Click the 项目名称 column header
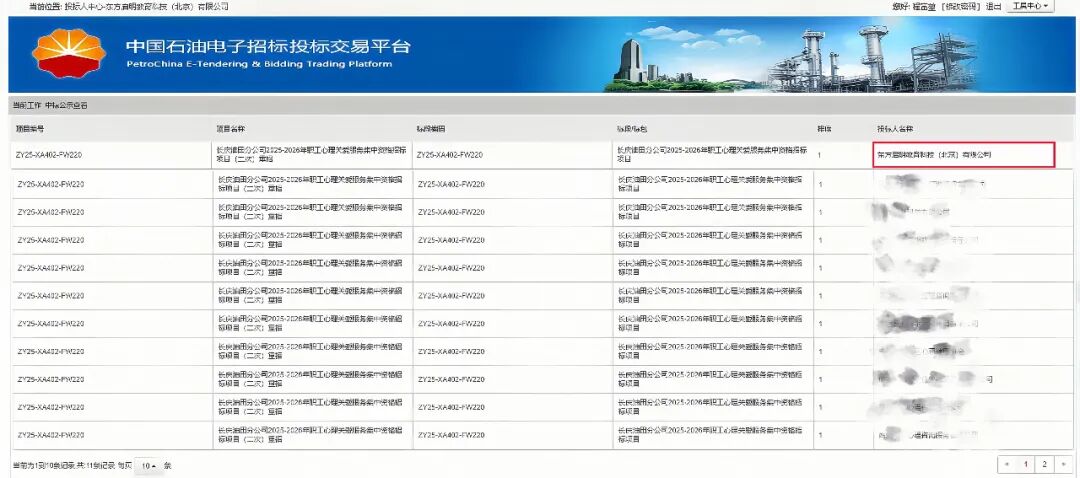 [230, 129]
